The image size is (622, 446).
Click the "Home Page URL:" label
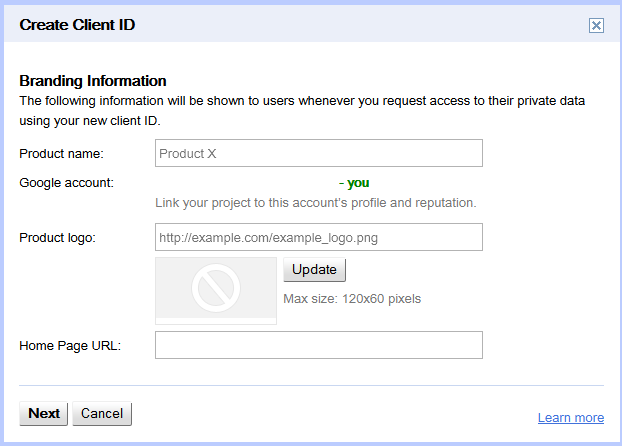[x=70, y=346]
